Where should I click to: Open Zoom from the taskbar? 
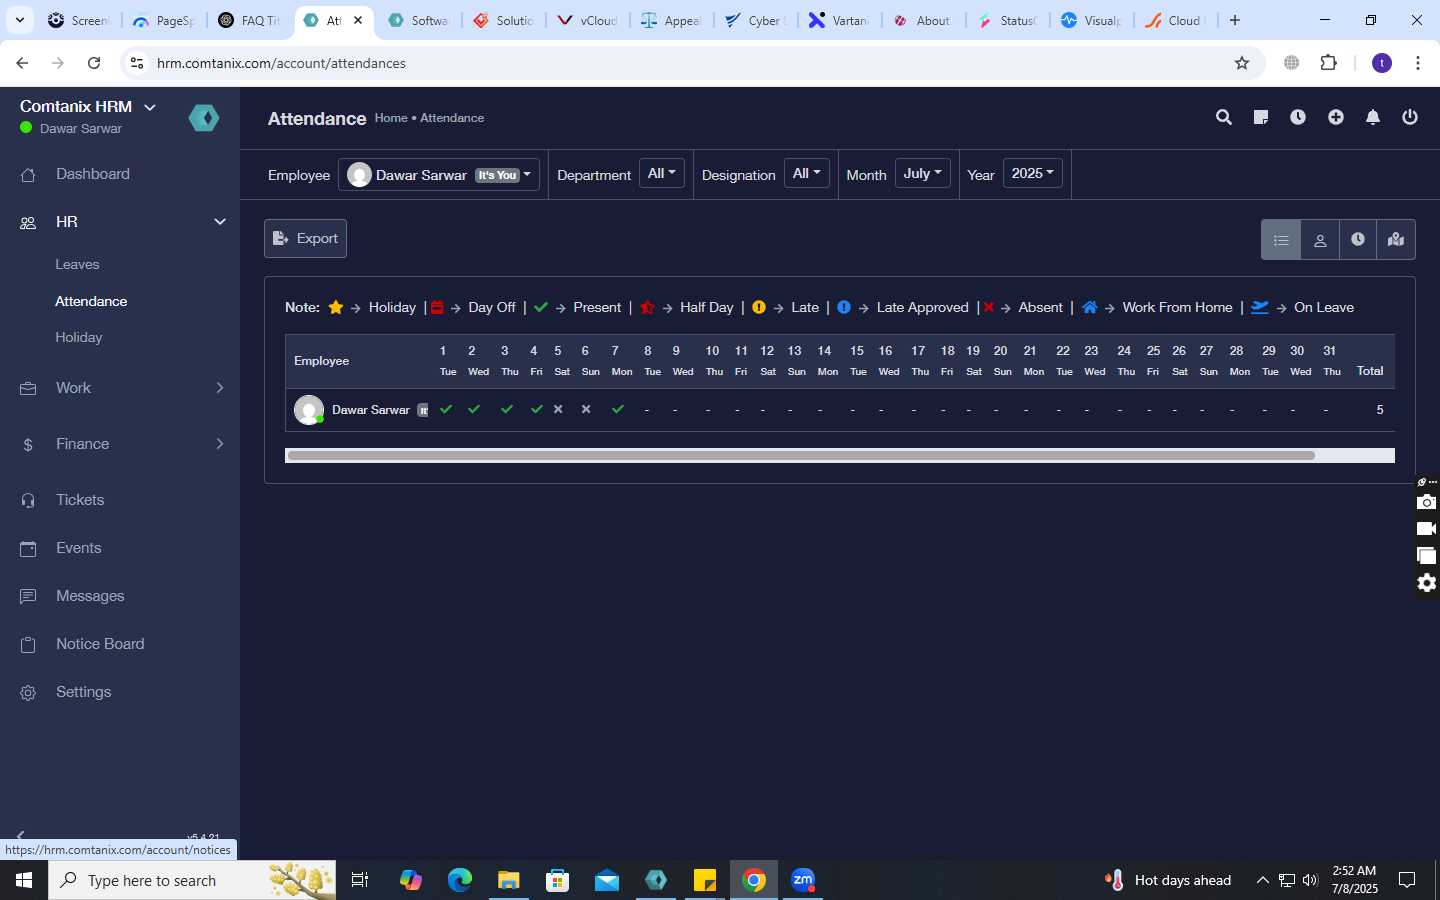click(803, 880)
